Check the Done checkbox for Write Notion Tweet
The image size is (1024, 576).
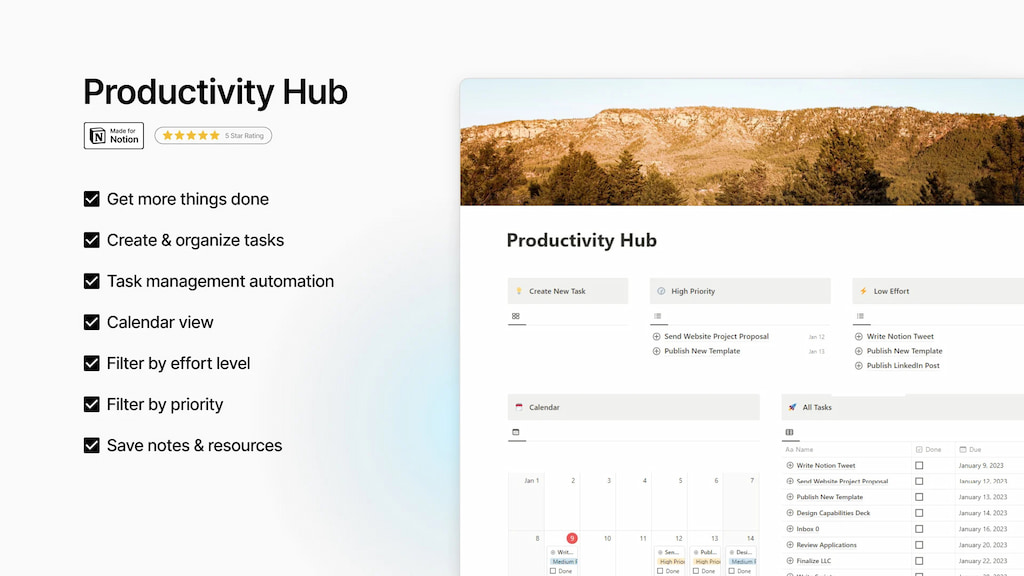(919, 465)
